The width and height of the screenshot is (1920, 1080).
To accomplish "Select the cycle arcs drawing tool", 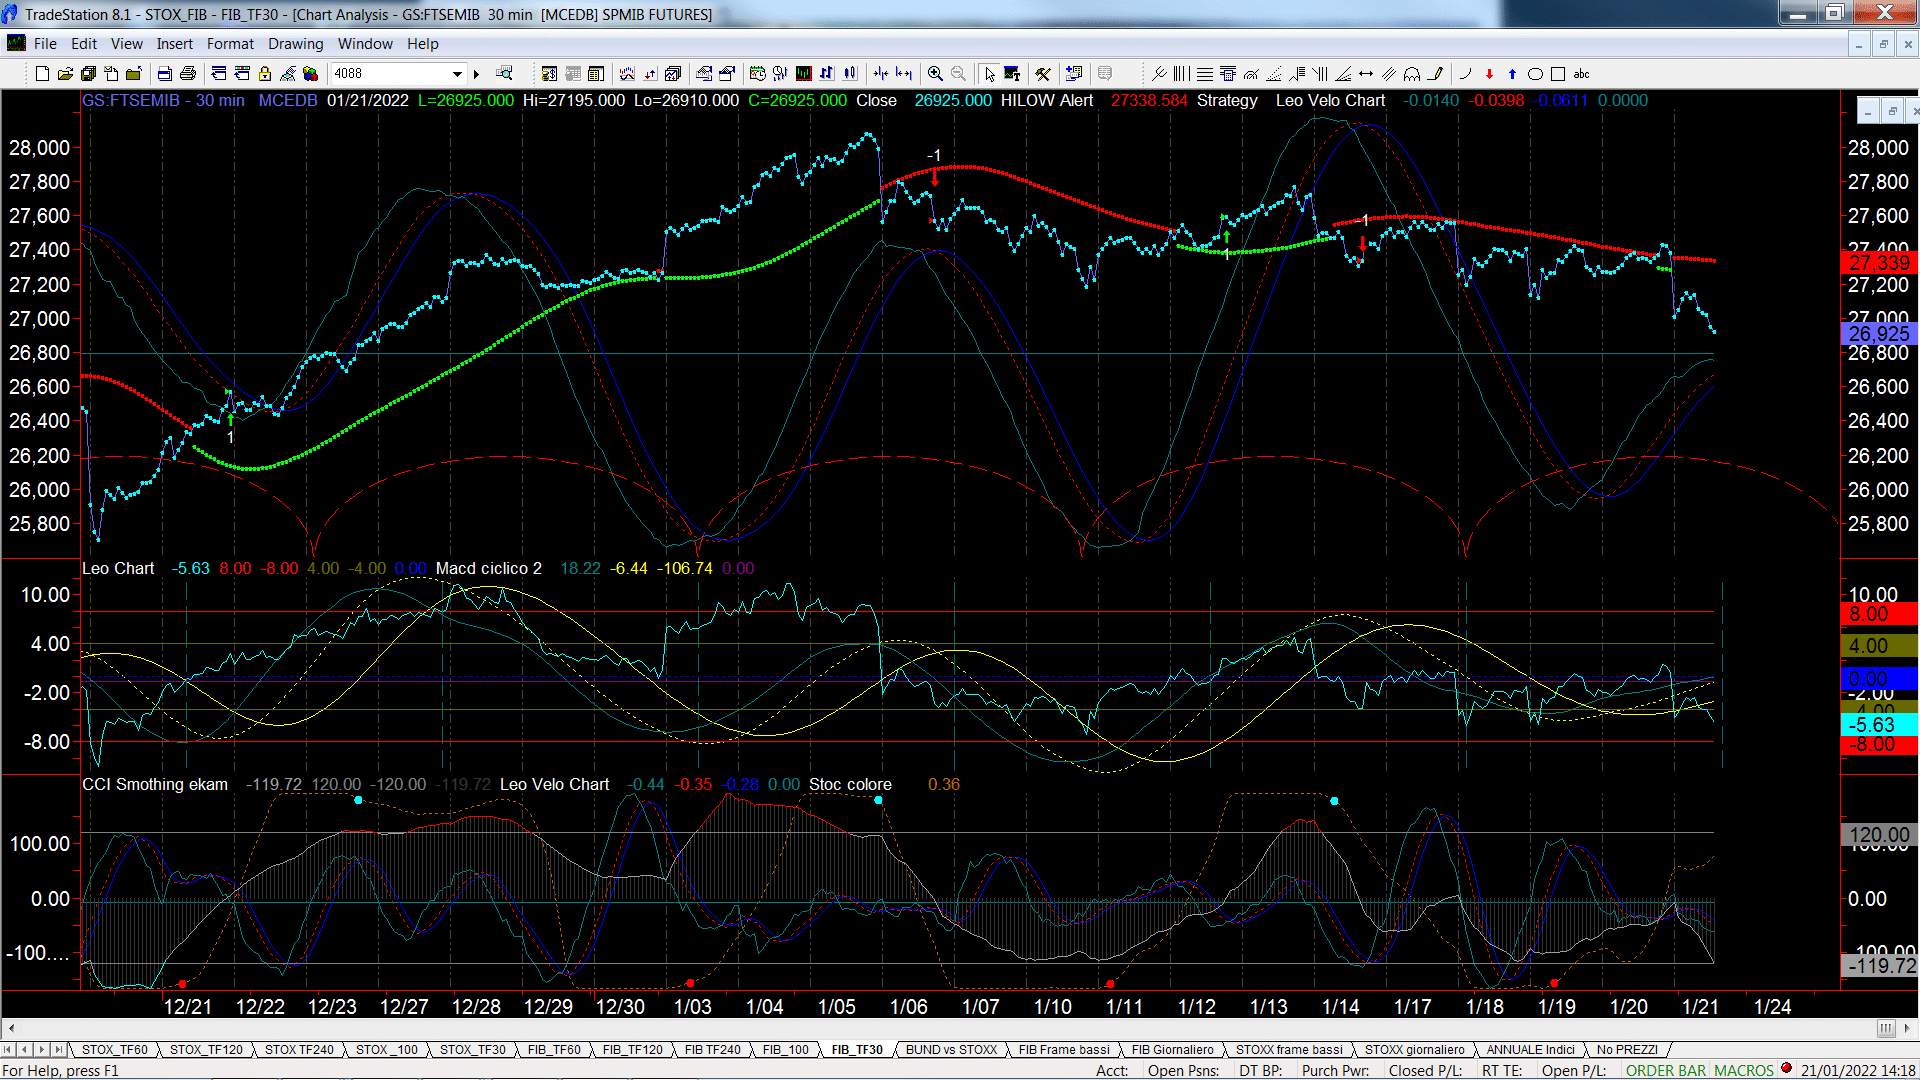I will click(1412, 74).
